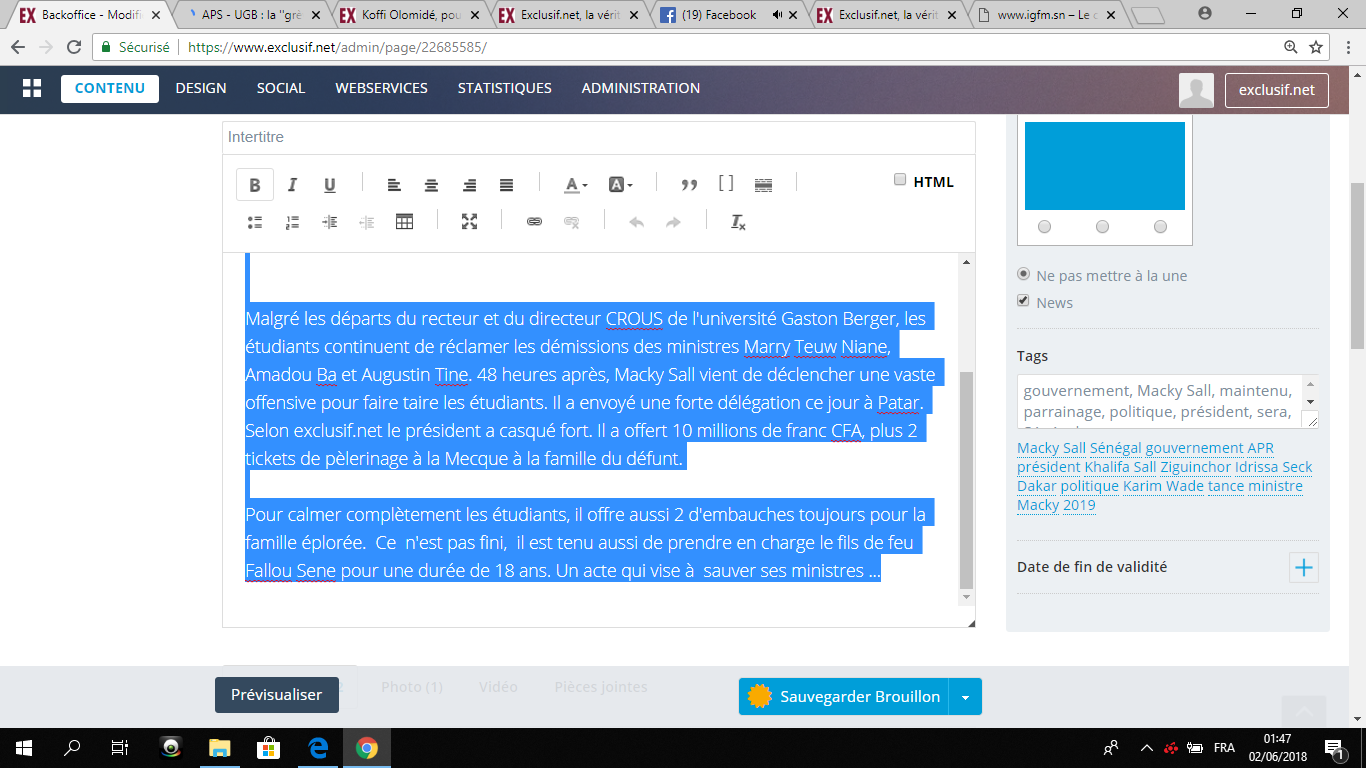Open the text color dropdown
Image resolution: width=1366 pixels, height=768 pixels.
pos(576,185)
